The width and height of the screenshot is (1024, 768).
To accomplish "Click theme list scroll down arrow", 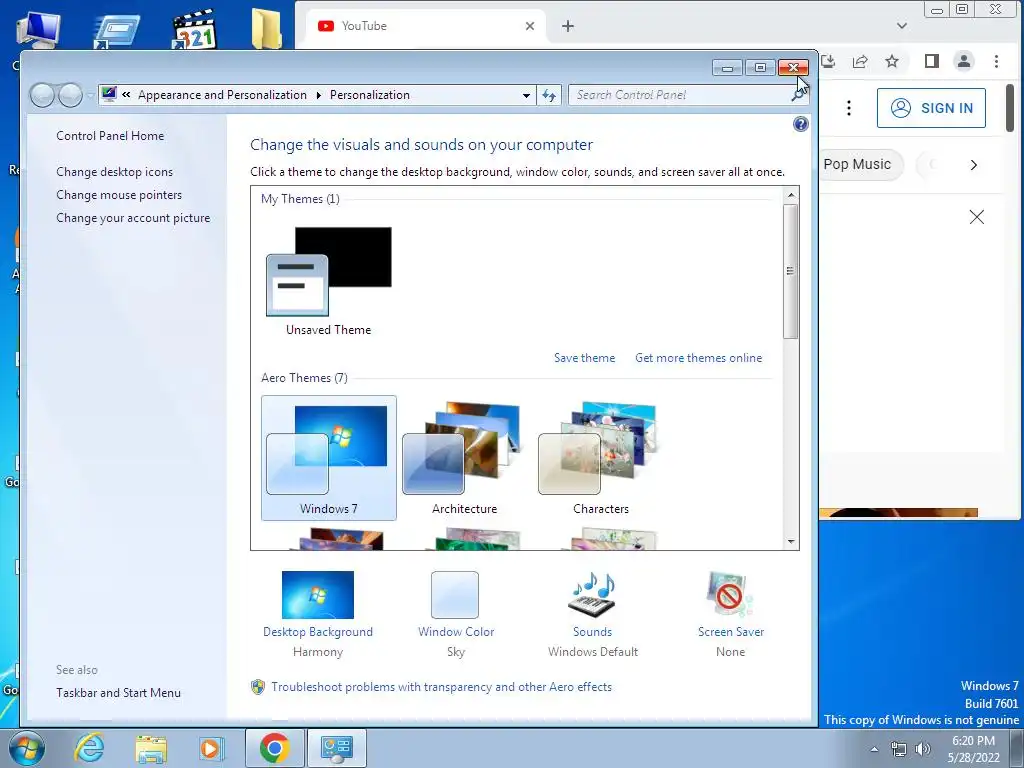I will click(x=791, y=541).
